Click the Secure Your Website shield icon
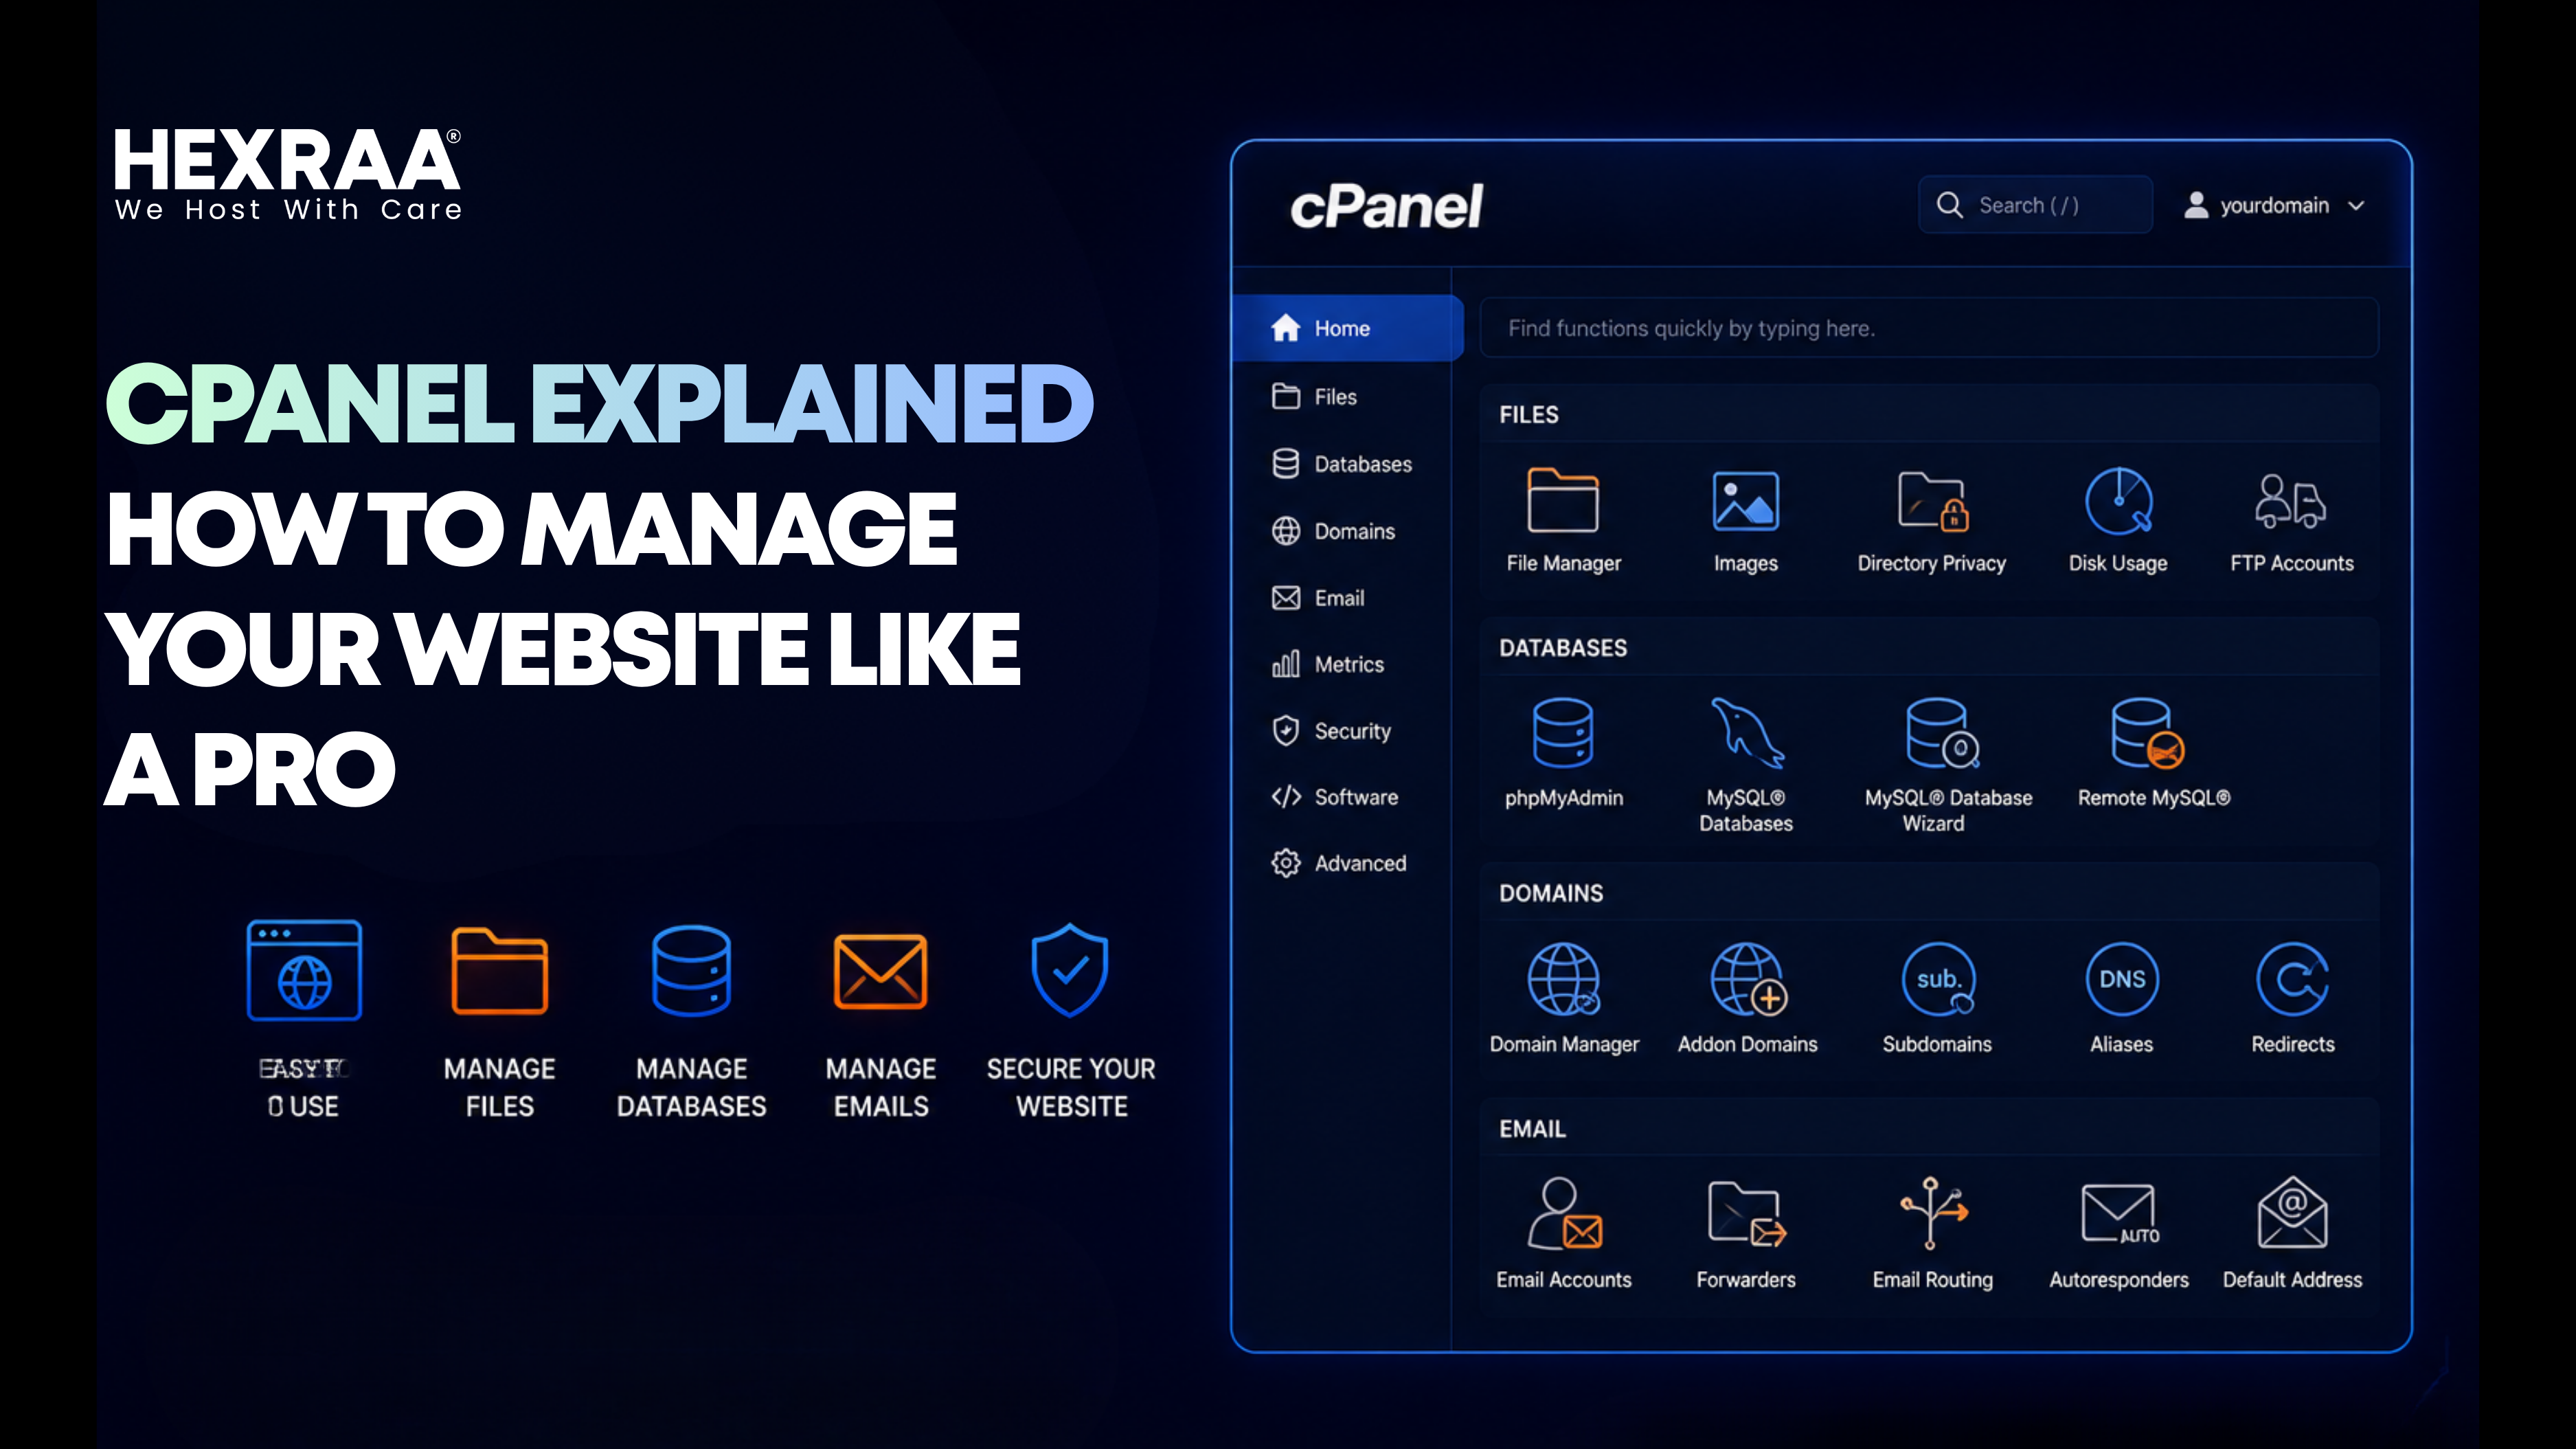Viewport: 2576px width, 1449px height. (1070, 970)
